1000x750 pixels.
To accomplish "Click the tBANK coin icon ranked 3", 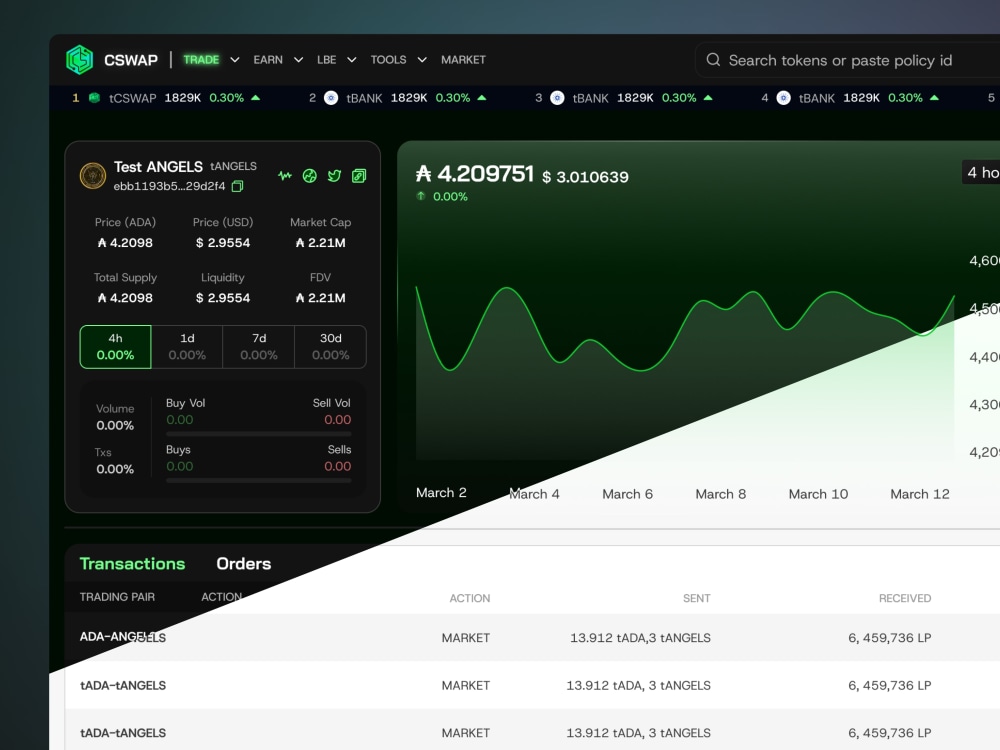I will (557, 98).
